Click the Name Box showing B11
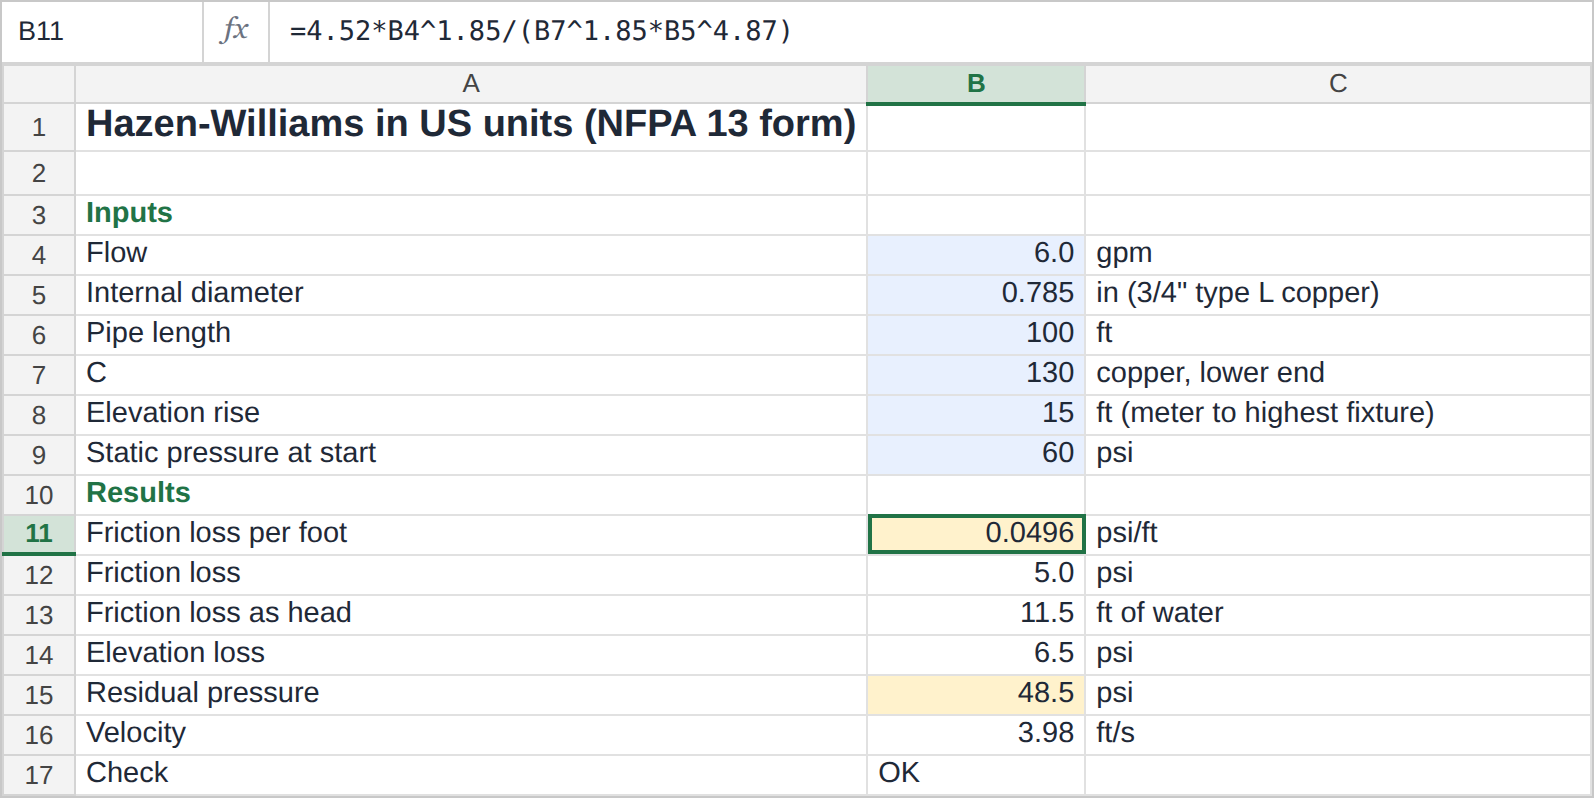Screen dimensions: 1596x798 (x=103, y=32)
